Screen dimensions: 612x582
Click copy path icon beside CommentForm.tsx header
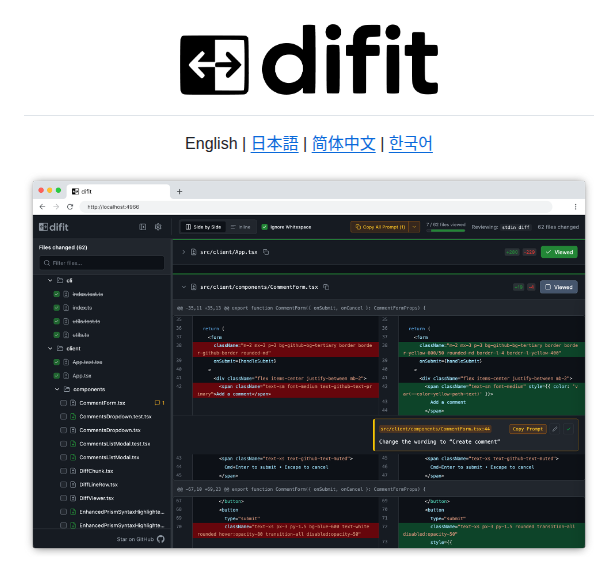(x=327, y=287)
